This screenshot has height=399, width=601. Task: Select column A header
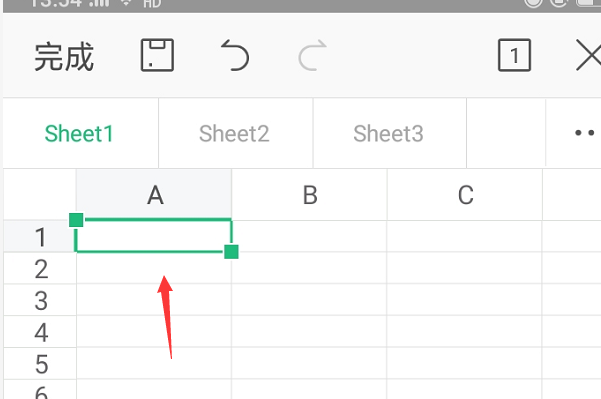tap(154, 195)
